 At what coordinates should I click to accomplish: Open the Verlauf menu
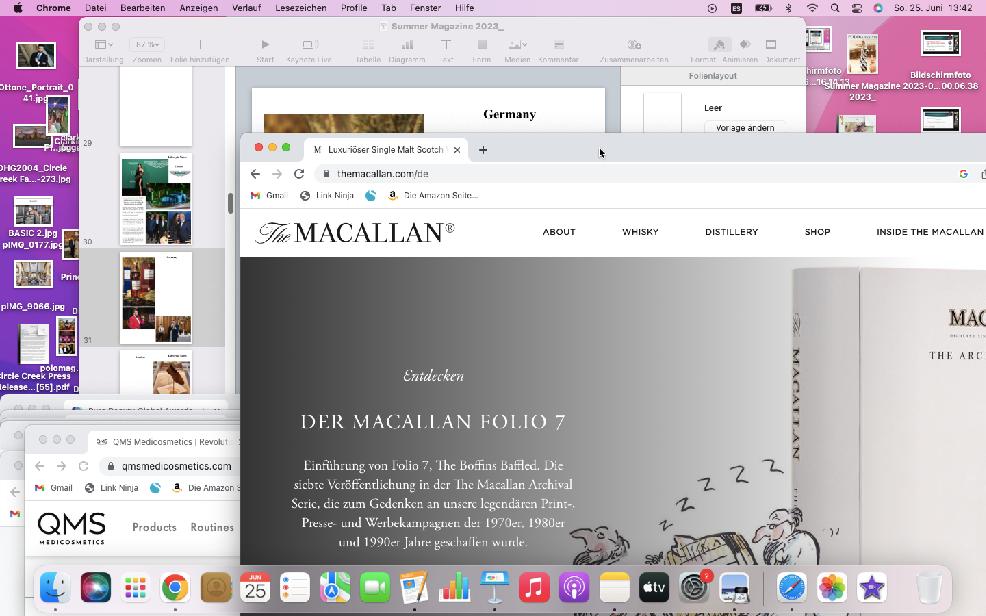click(246, 8)
